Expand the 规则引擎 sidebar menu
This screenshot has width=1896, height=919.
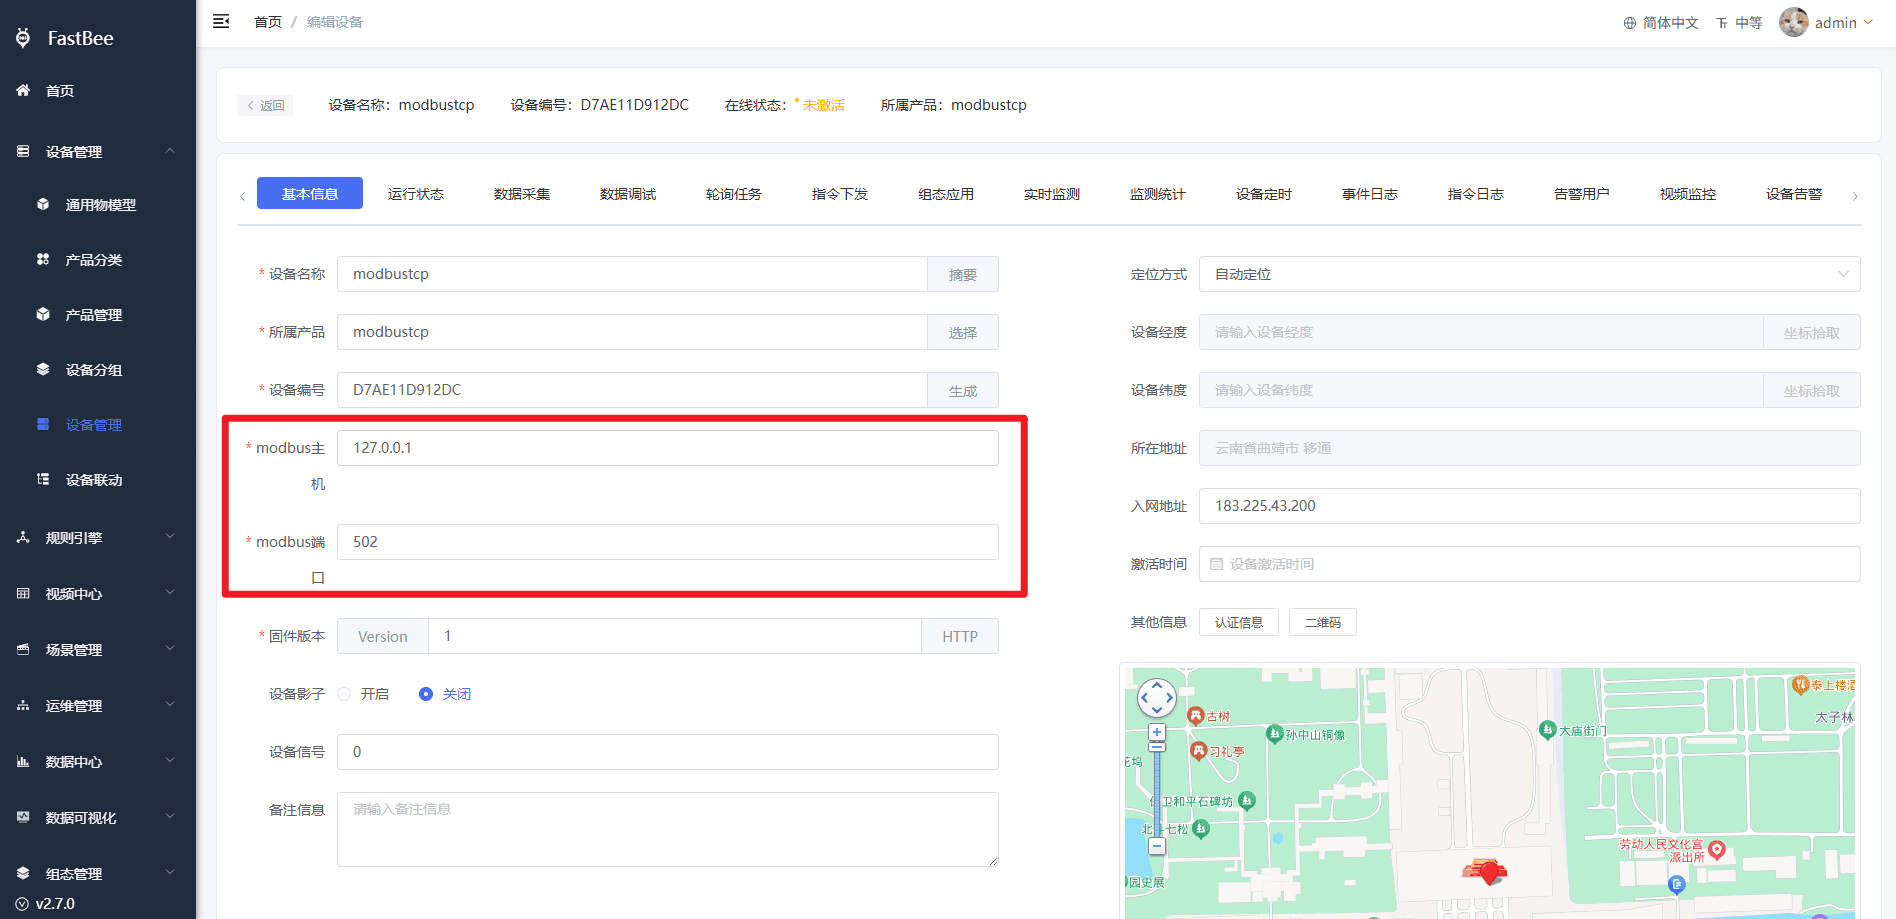click(98, 538)
